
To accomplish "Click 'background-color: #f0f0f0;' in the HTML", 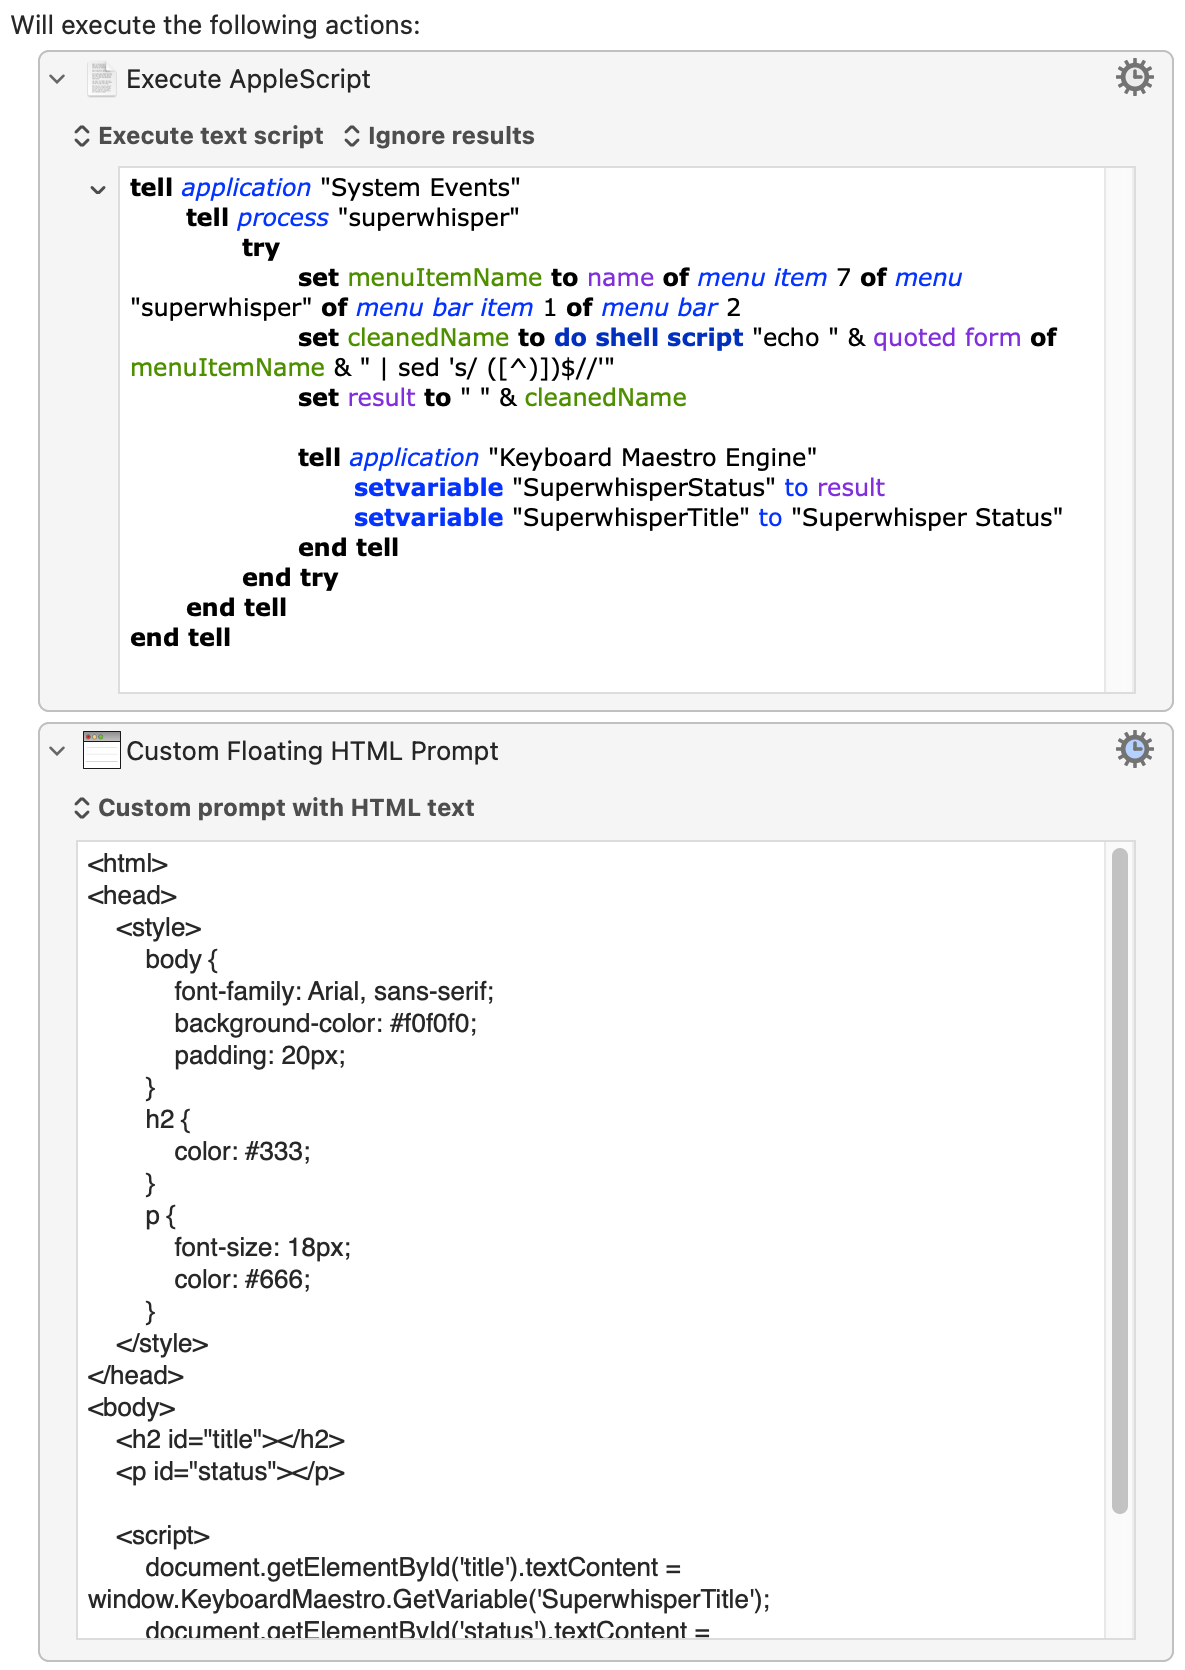I will [x=325, y=1024].
